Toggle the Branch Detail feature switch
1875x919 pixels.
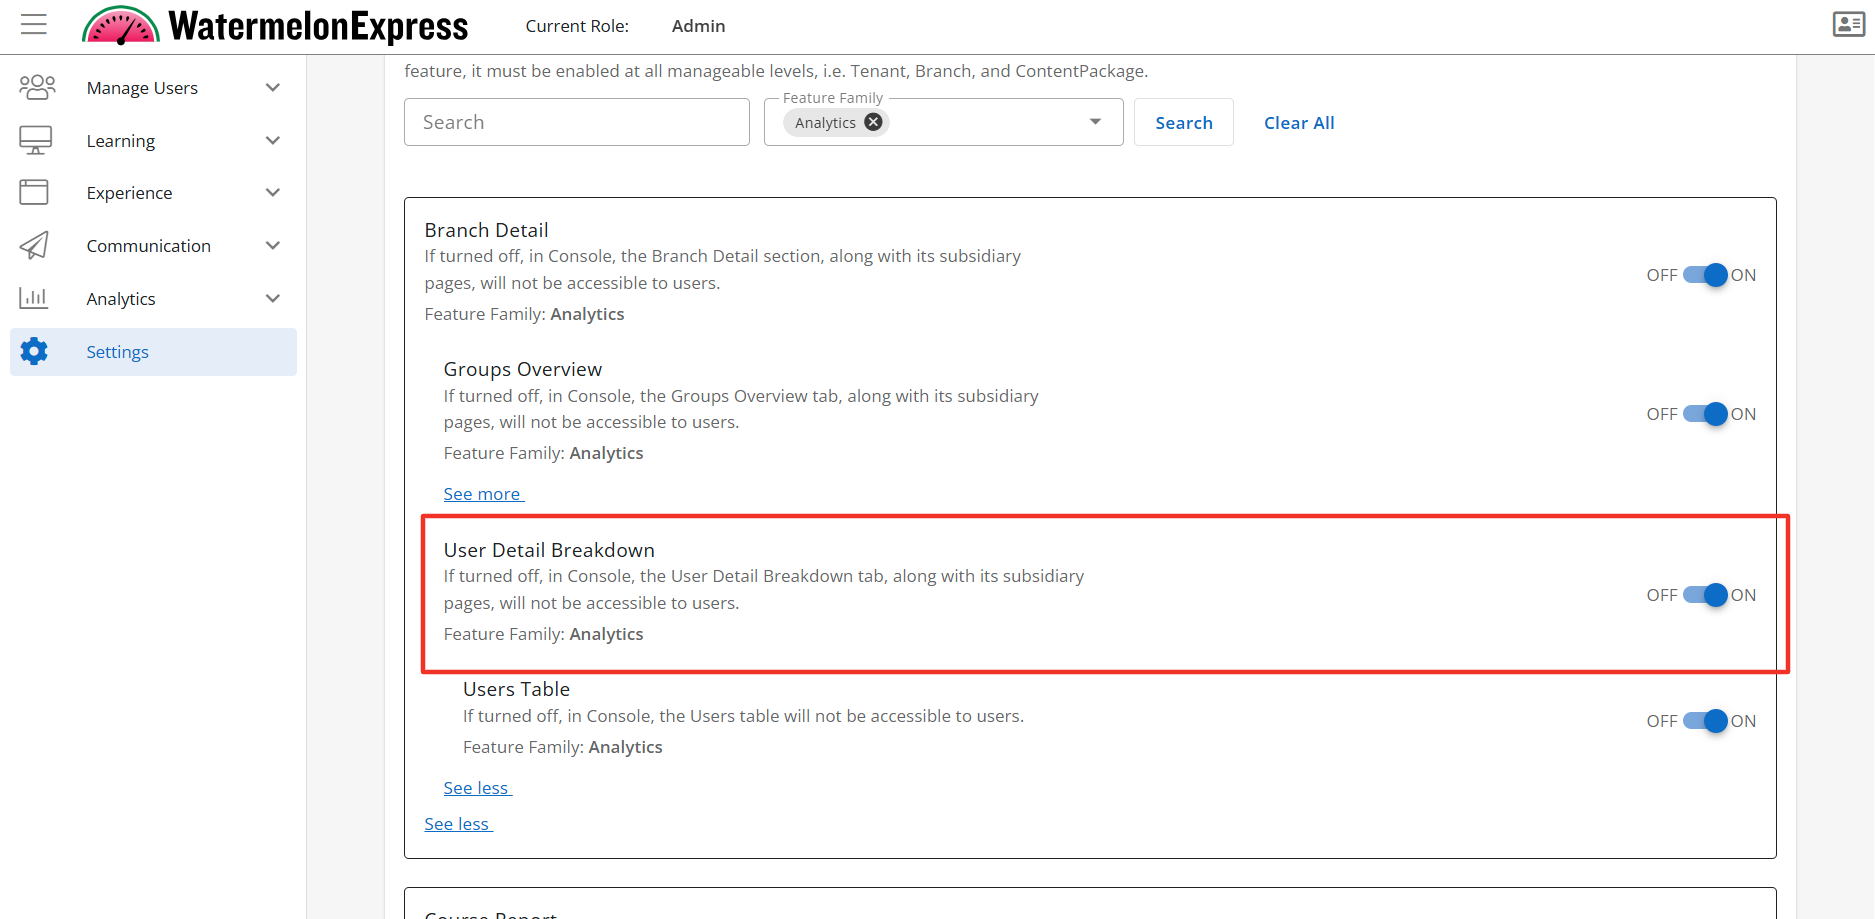pyautogui.click(x=1705, y=275)
